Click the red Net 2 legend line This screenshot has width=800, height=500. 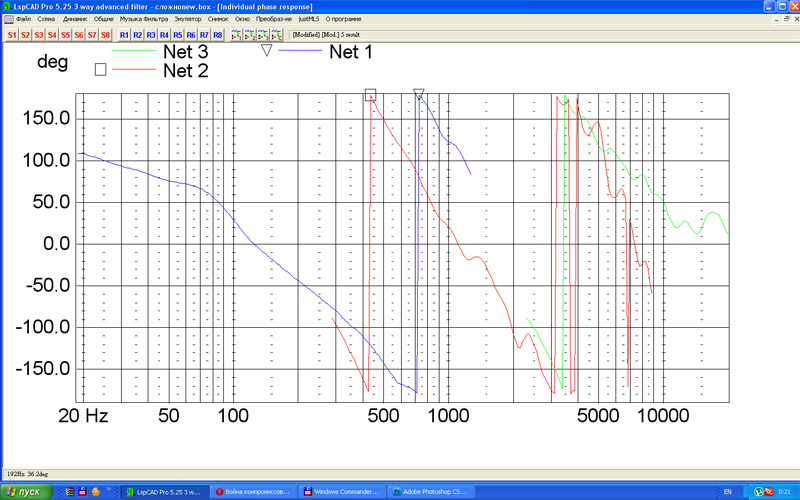(134, 69)
